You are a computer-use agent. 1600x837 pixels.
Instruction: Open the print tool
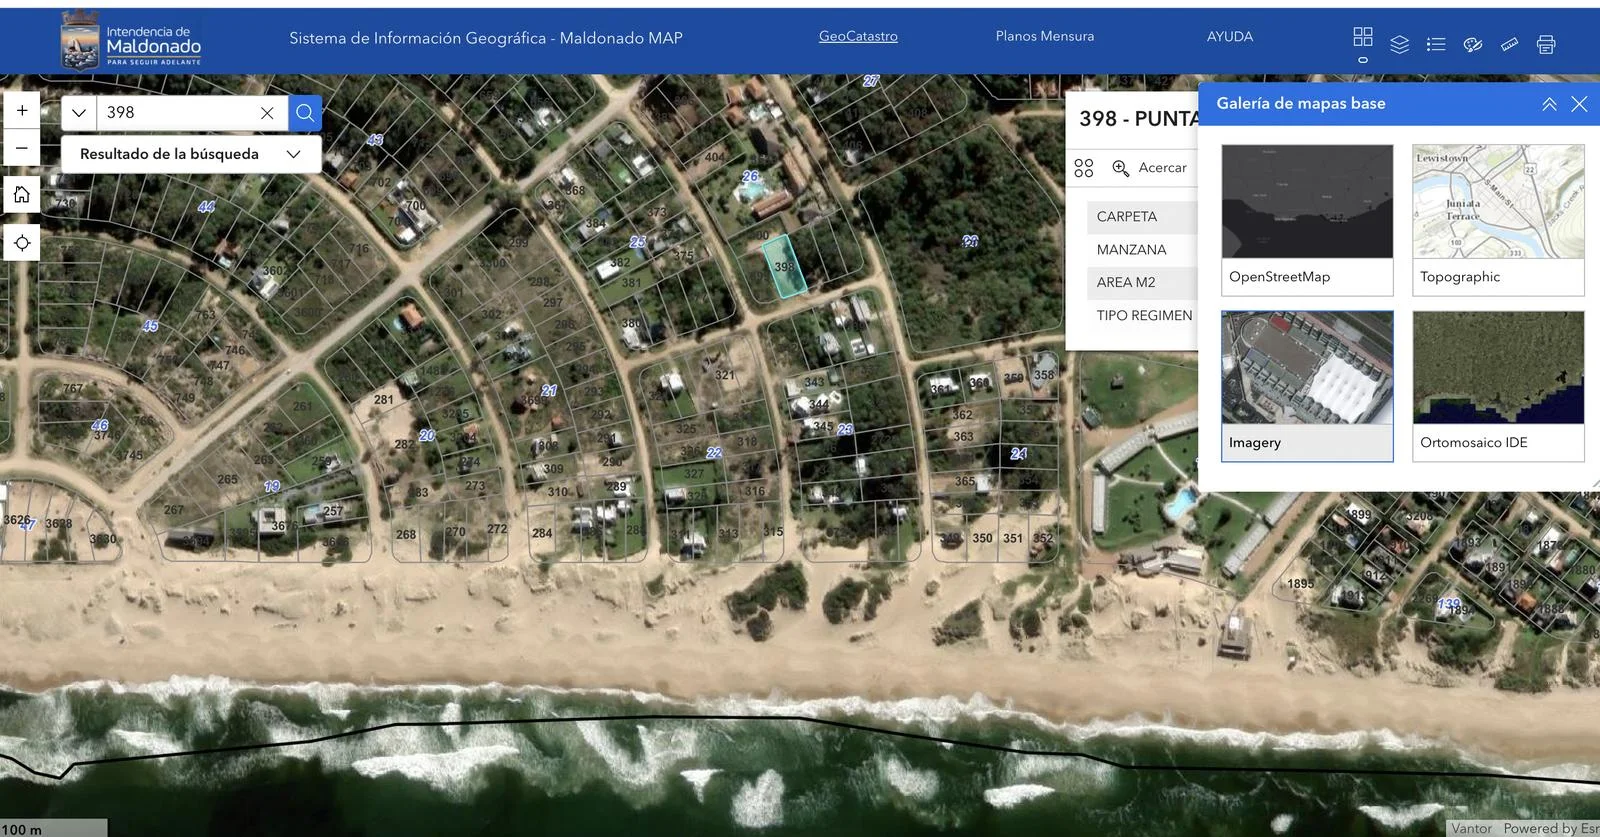tap(1546, 44)
